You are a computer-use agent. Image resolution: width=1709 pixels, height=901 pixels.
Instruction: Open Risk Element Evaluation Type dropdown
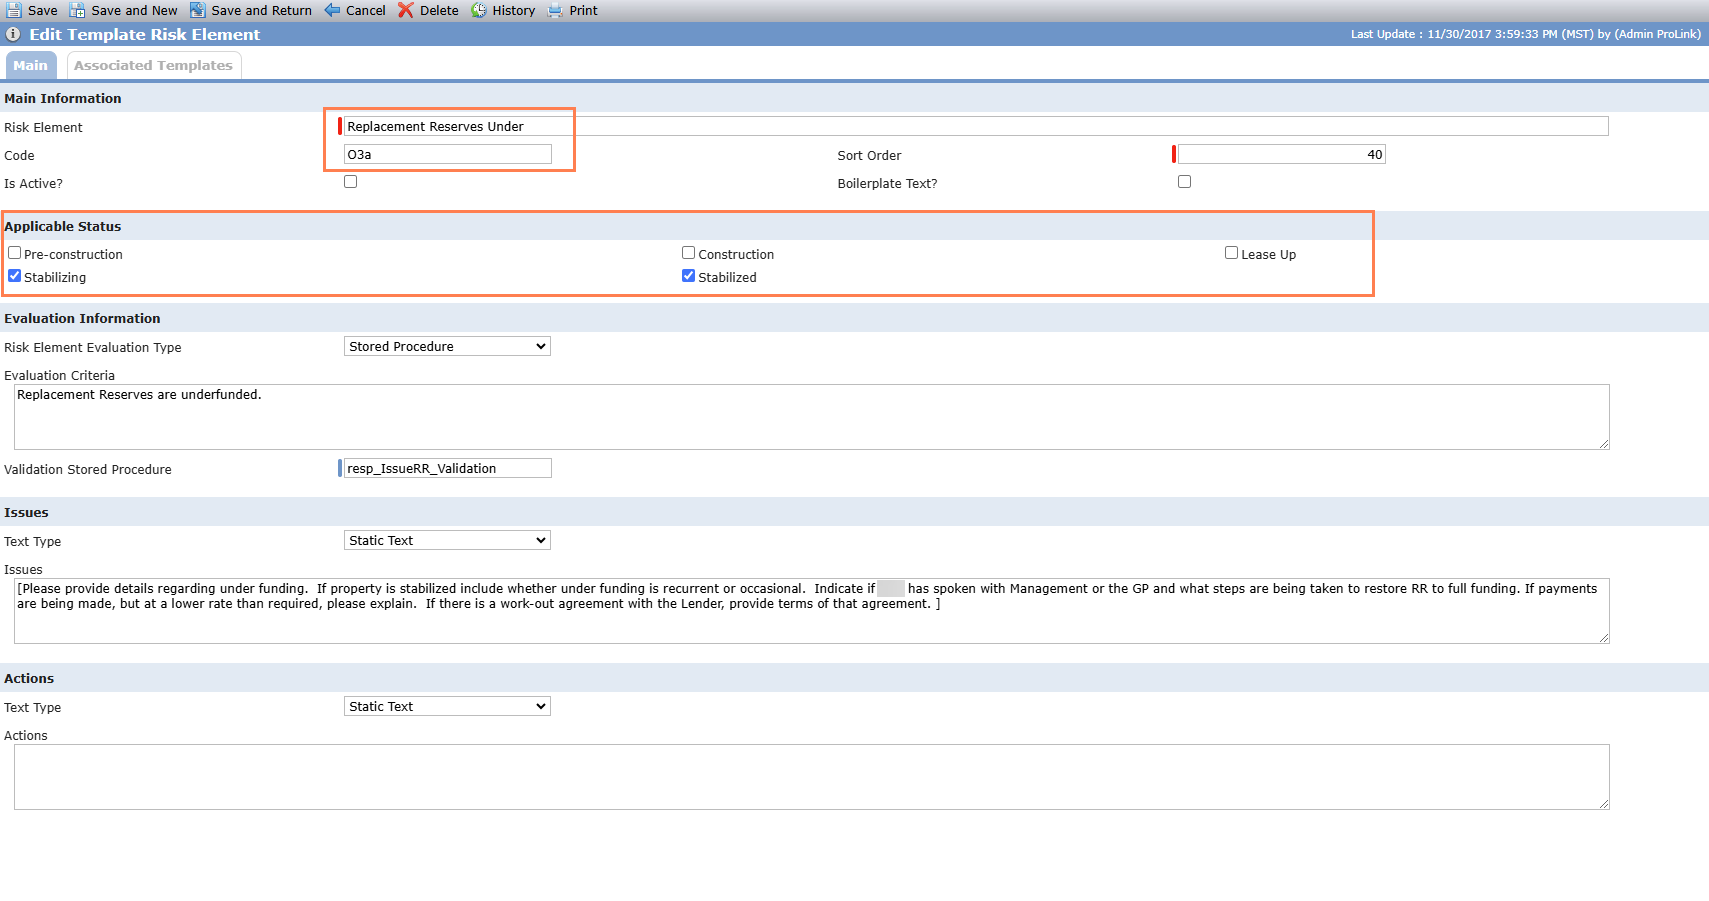(x=447, y=346)
